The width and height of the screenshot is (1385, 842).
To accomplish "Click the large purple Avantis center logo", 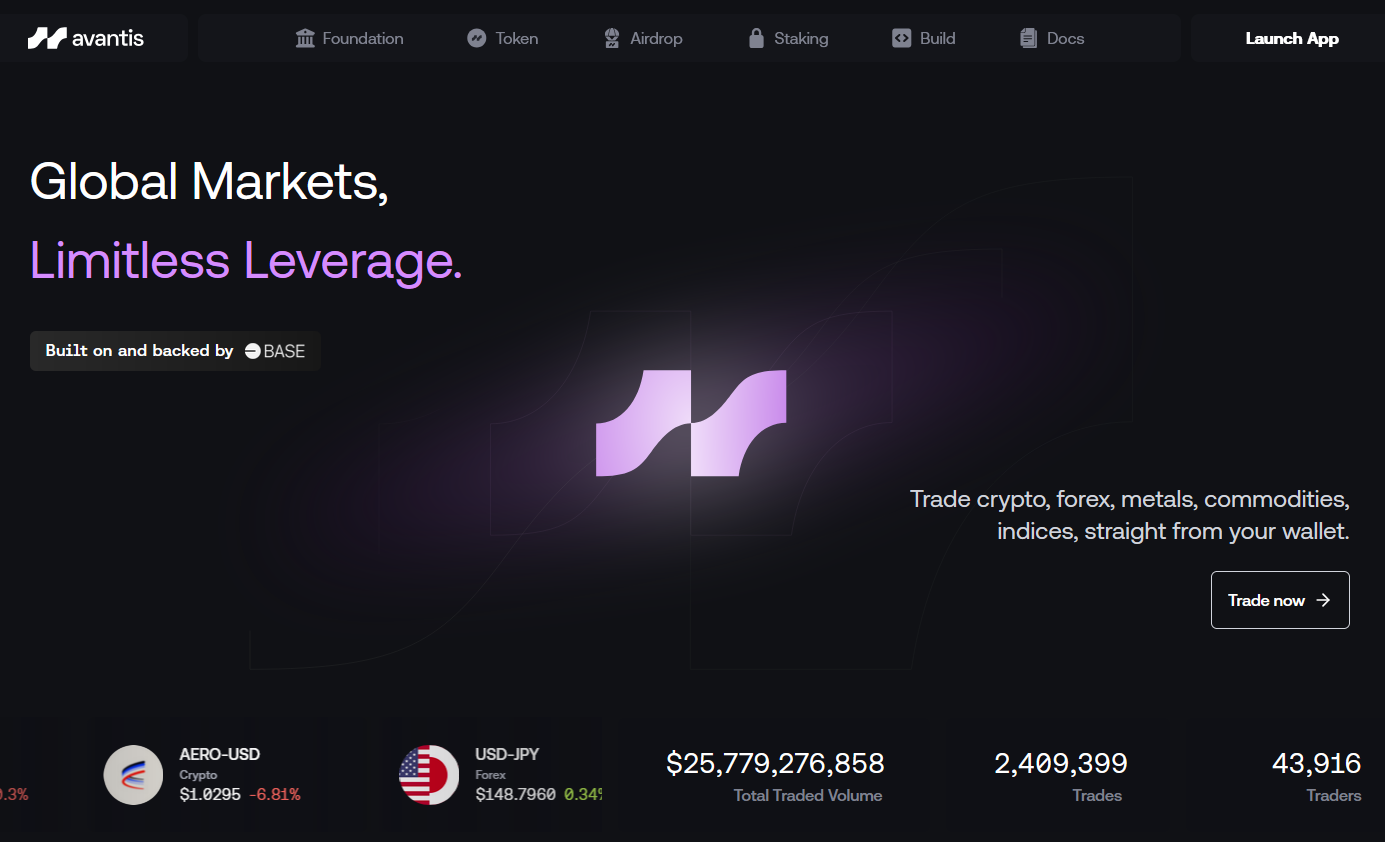I will tap(691, 423).
